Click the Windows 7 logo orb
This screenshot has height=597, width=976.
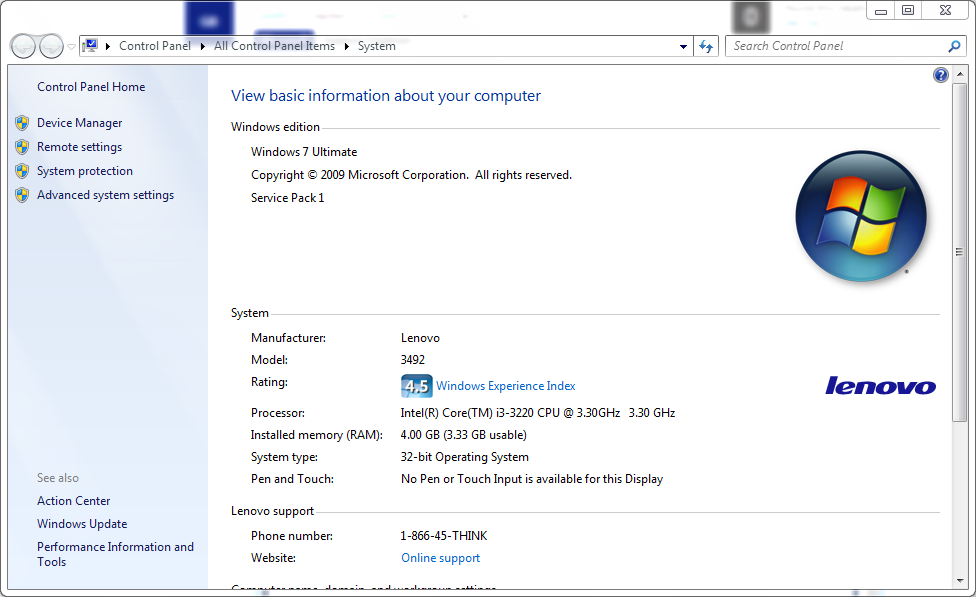point(861,215)
